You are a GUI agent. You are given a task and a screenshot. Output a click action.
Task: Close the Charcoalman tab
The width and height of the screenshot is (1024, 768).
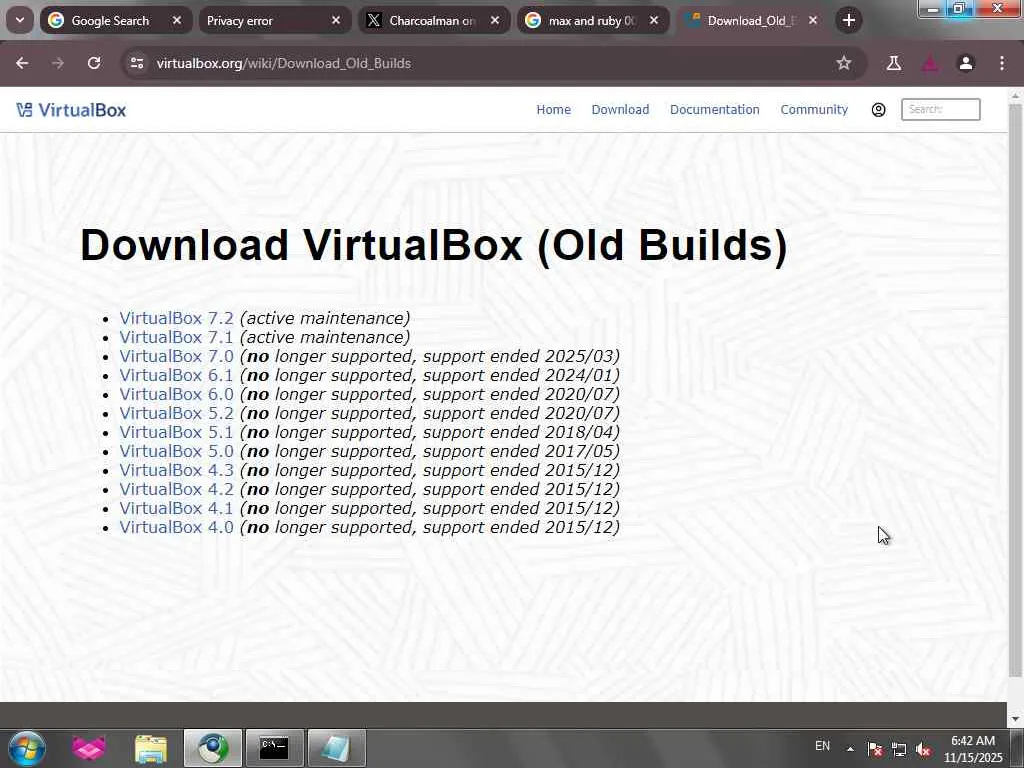(x=495, y=20)
